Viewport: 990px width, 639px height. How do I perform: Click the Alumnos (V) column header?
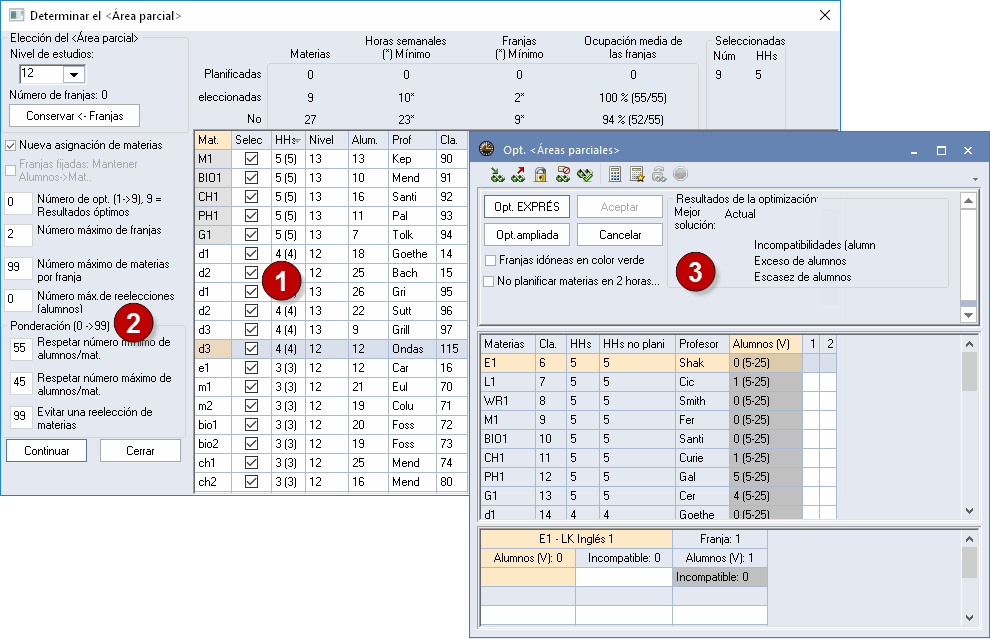[765, 344]
